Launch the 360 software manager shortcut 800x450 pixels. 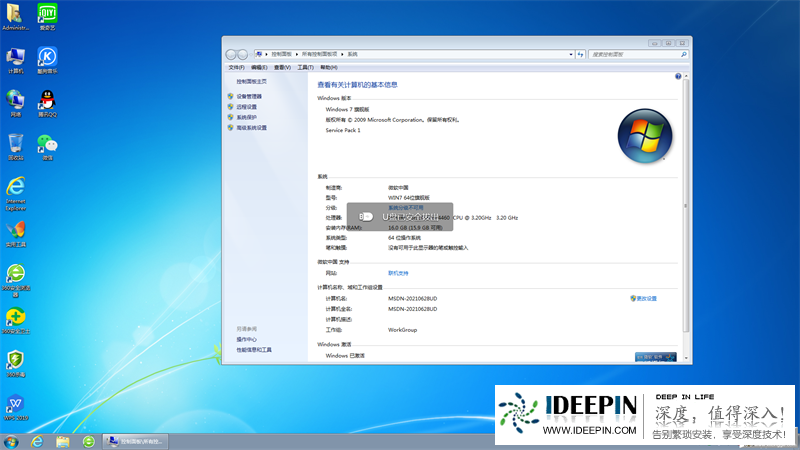point(16,321)
